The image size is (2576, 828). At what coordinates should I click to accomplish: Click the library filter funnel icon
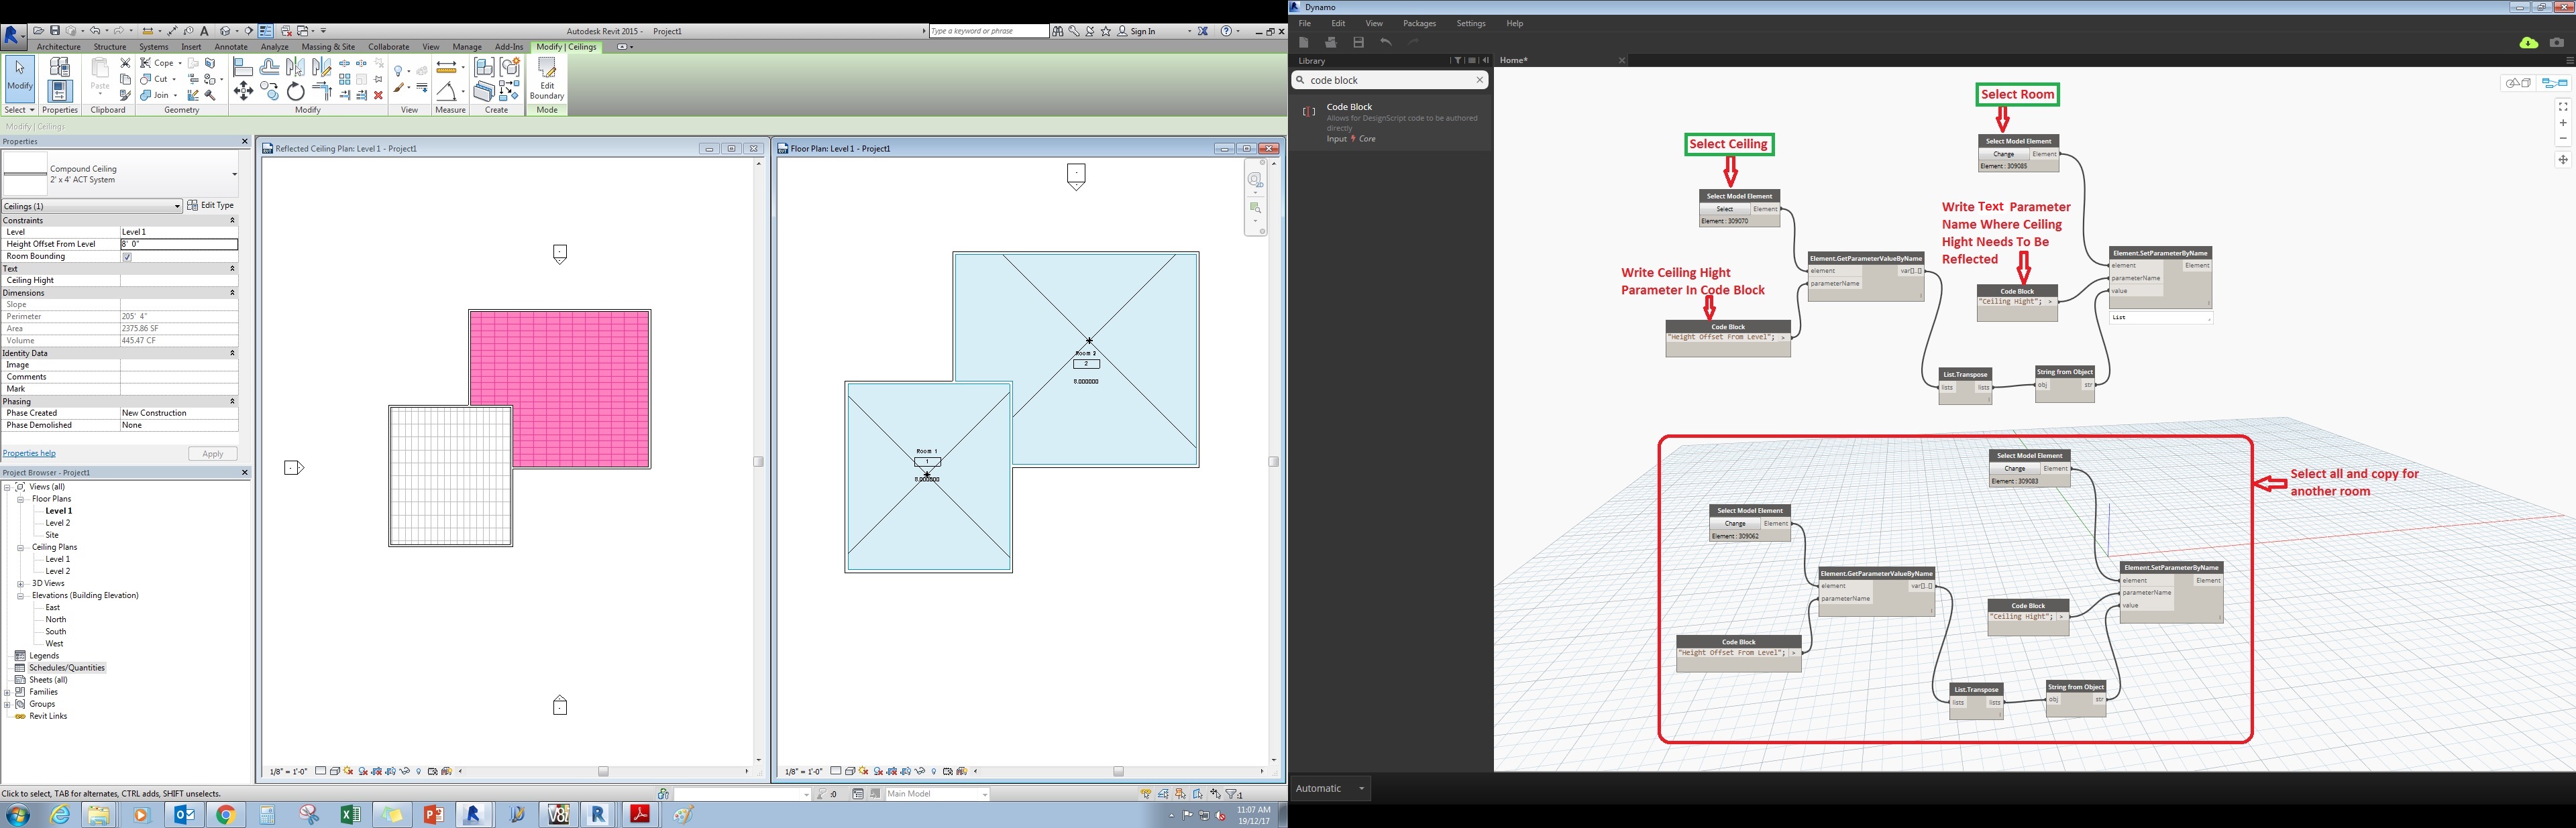1457,61
